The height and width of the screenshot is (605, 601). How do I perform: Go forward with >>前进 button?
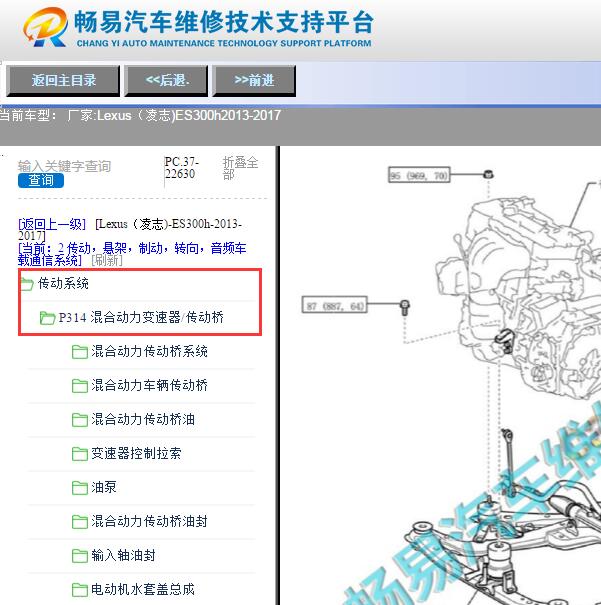point(254,81)
